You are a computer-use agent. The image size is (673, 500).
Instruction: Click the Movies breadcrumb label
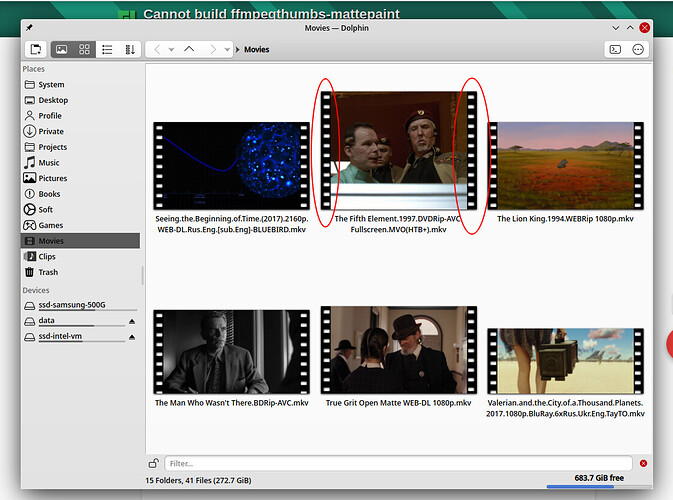click(x=257, y=50)
